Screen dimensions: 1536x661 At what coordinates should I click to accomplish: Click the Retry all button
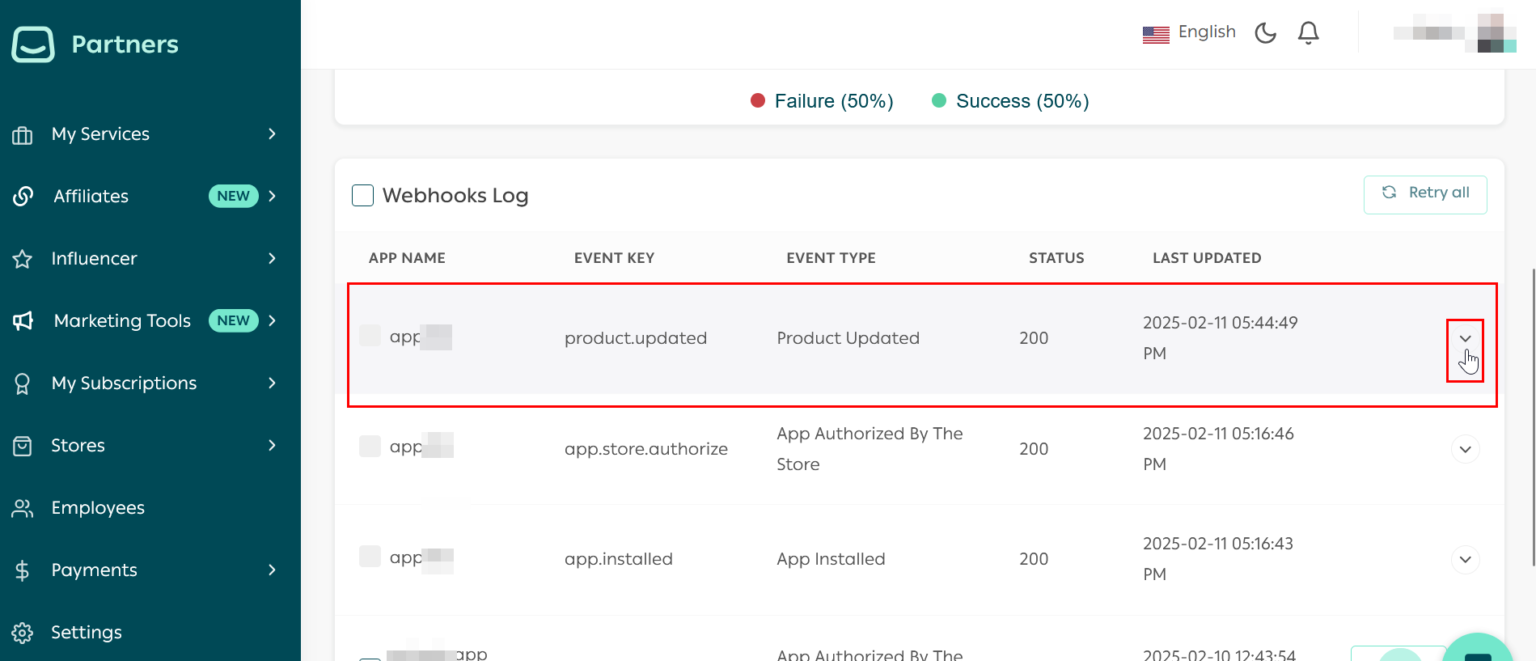1425,194
